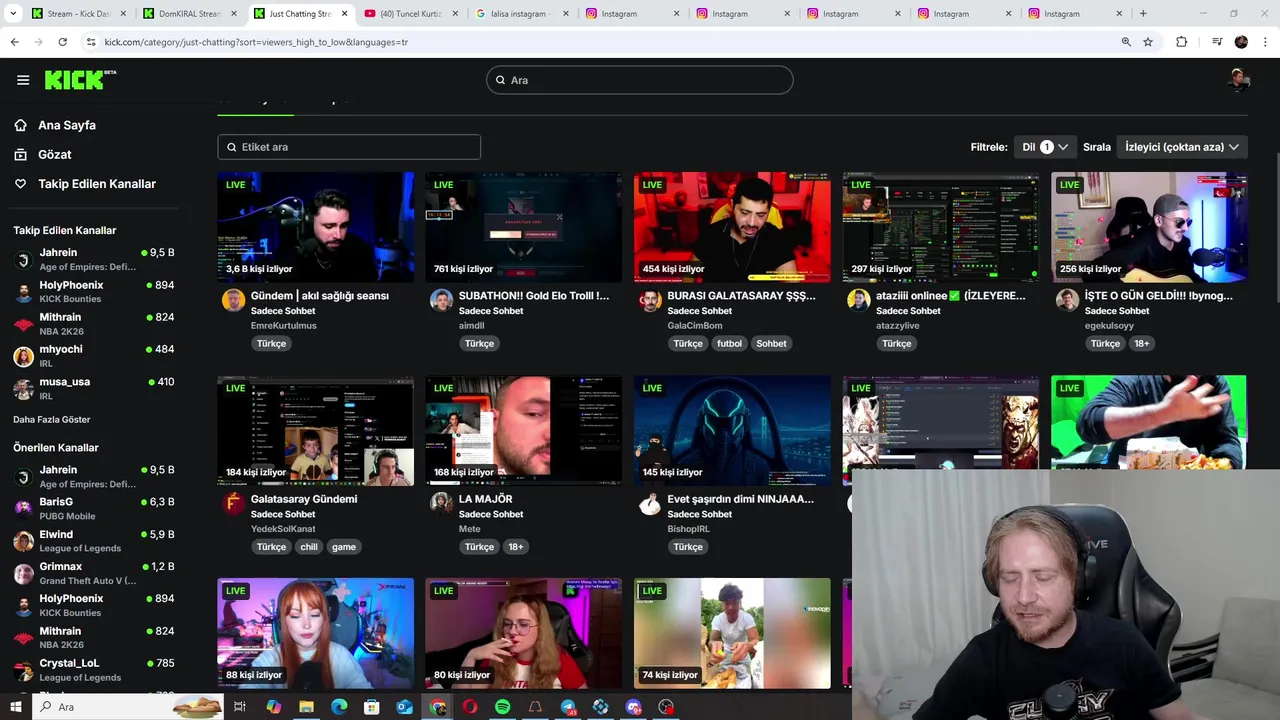
Task: Reload the page in Chrome
Action: coord(62,42)
